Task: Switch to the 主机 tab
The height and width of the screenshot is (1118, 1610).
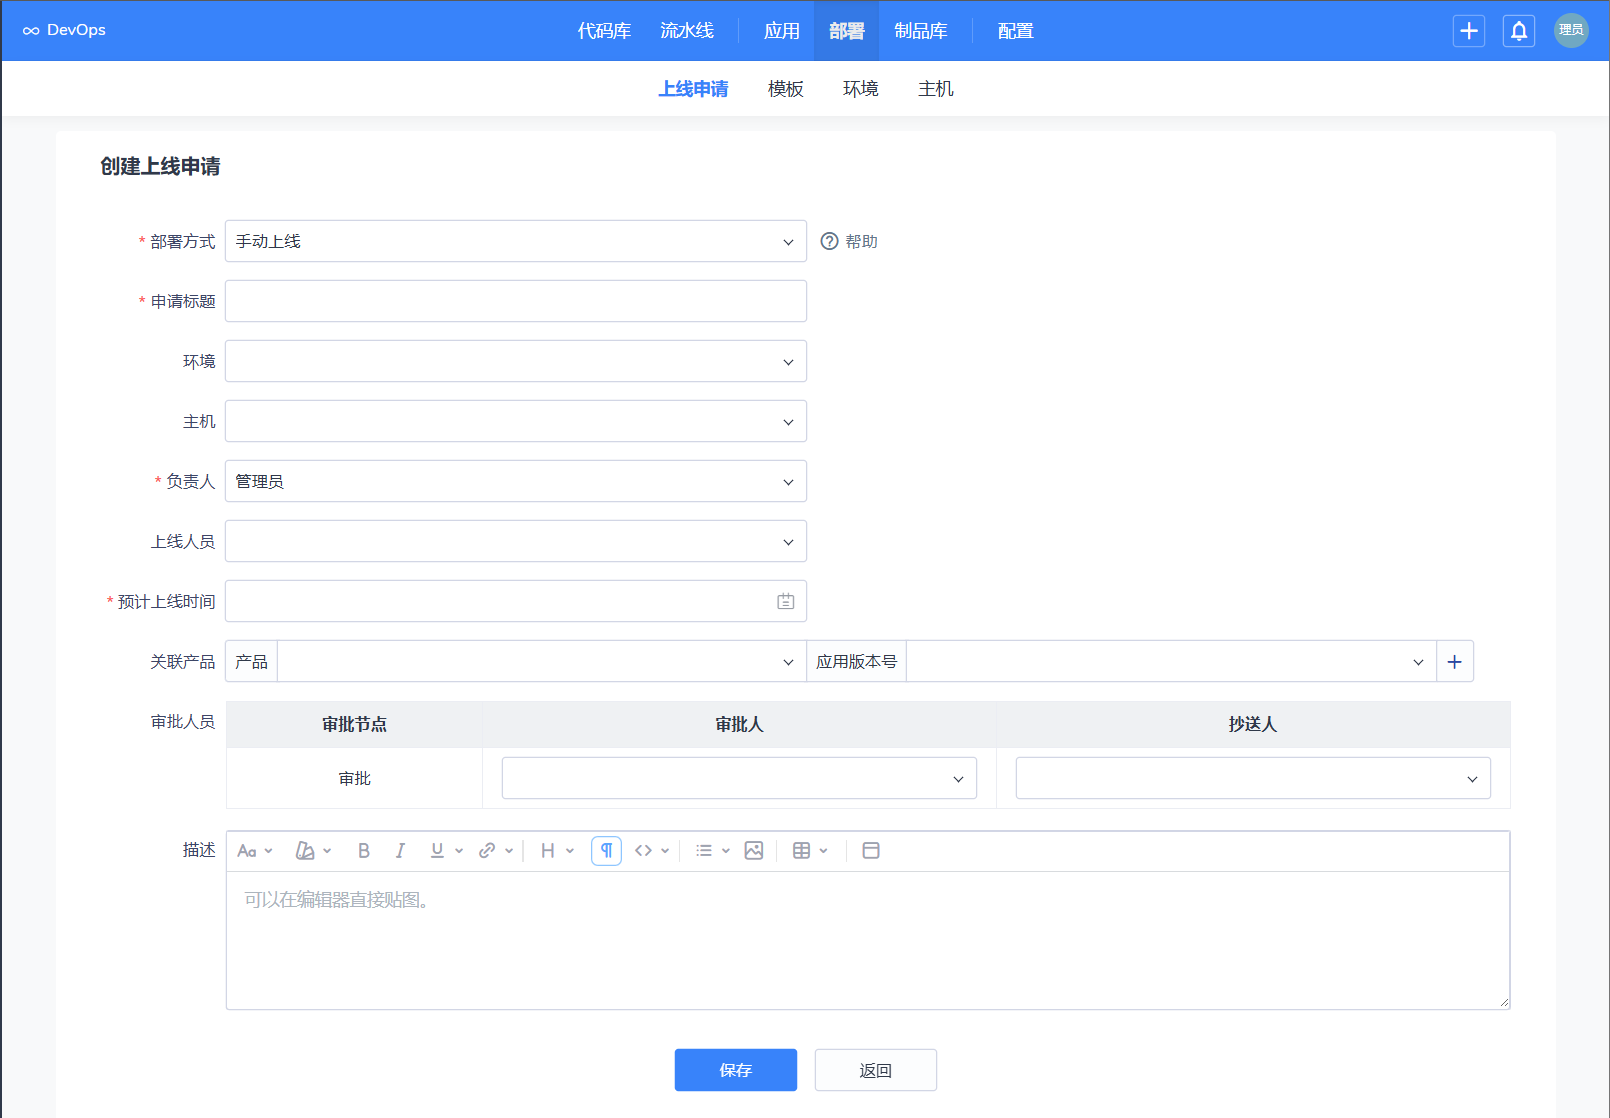Action: (936, 89)
